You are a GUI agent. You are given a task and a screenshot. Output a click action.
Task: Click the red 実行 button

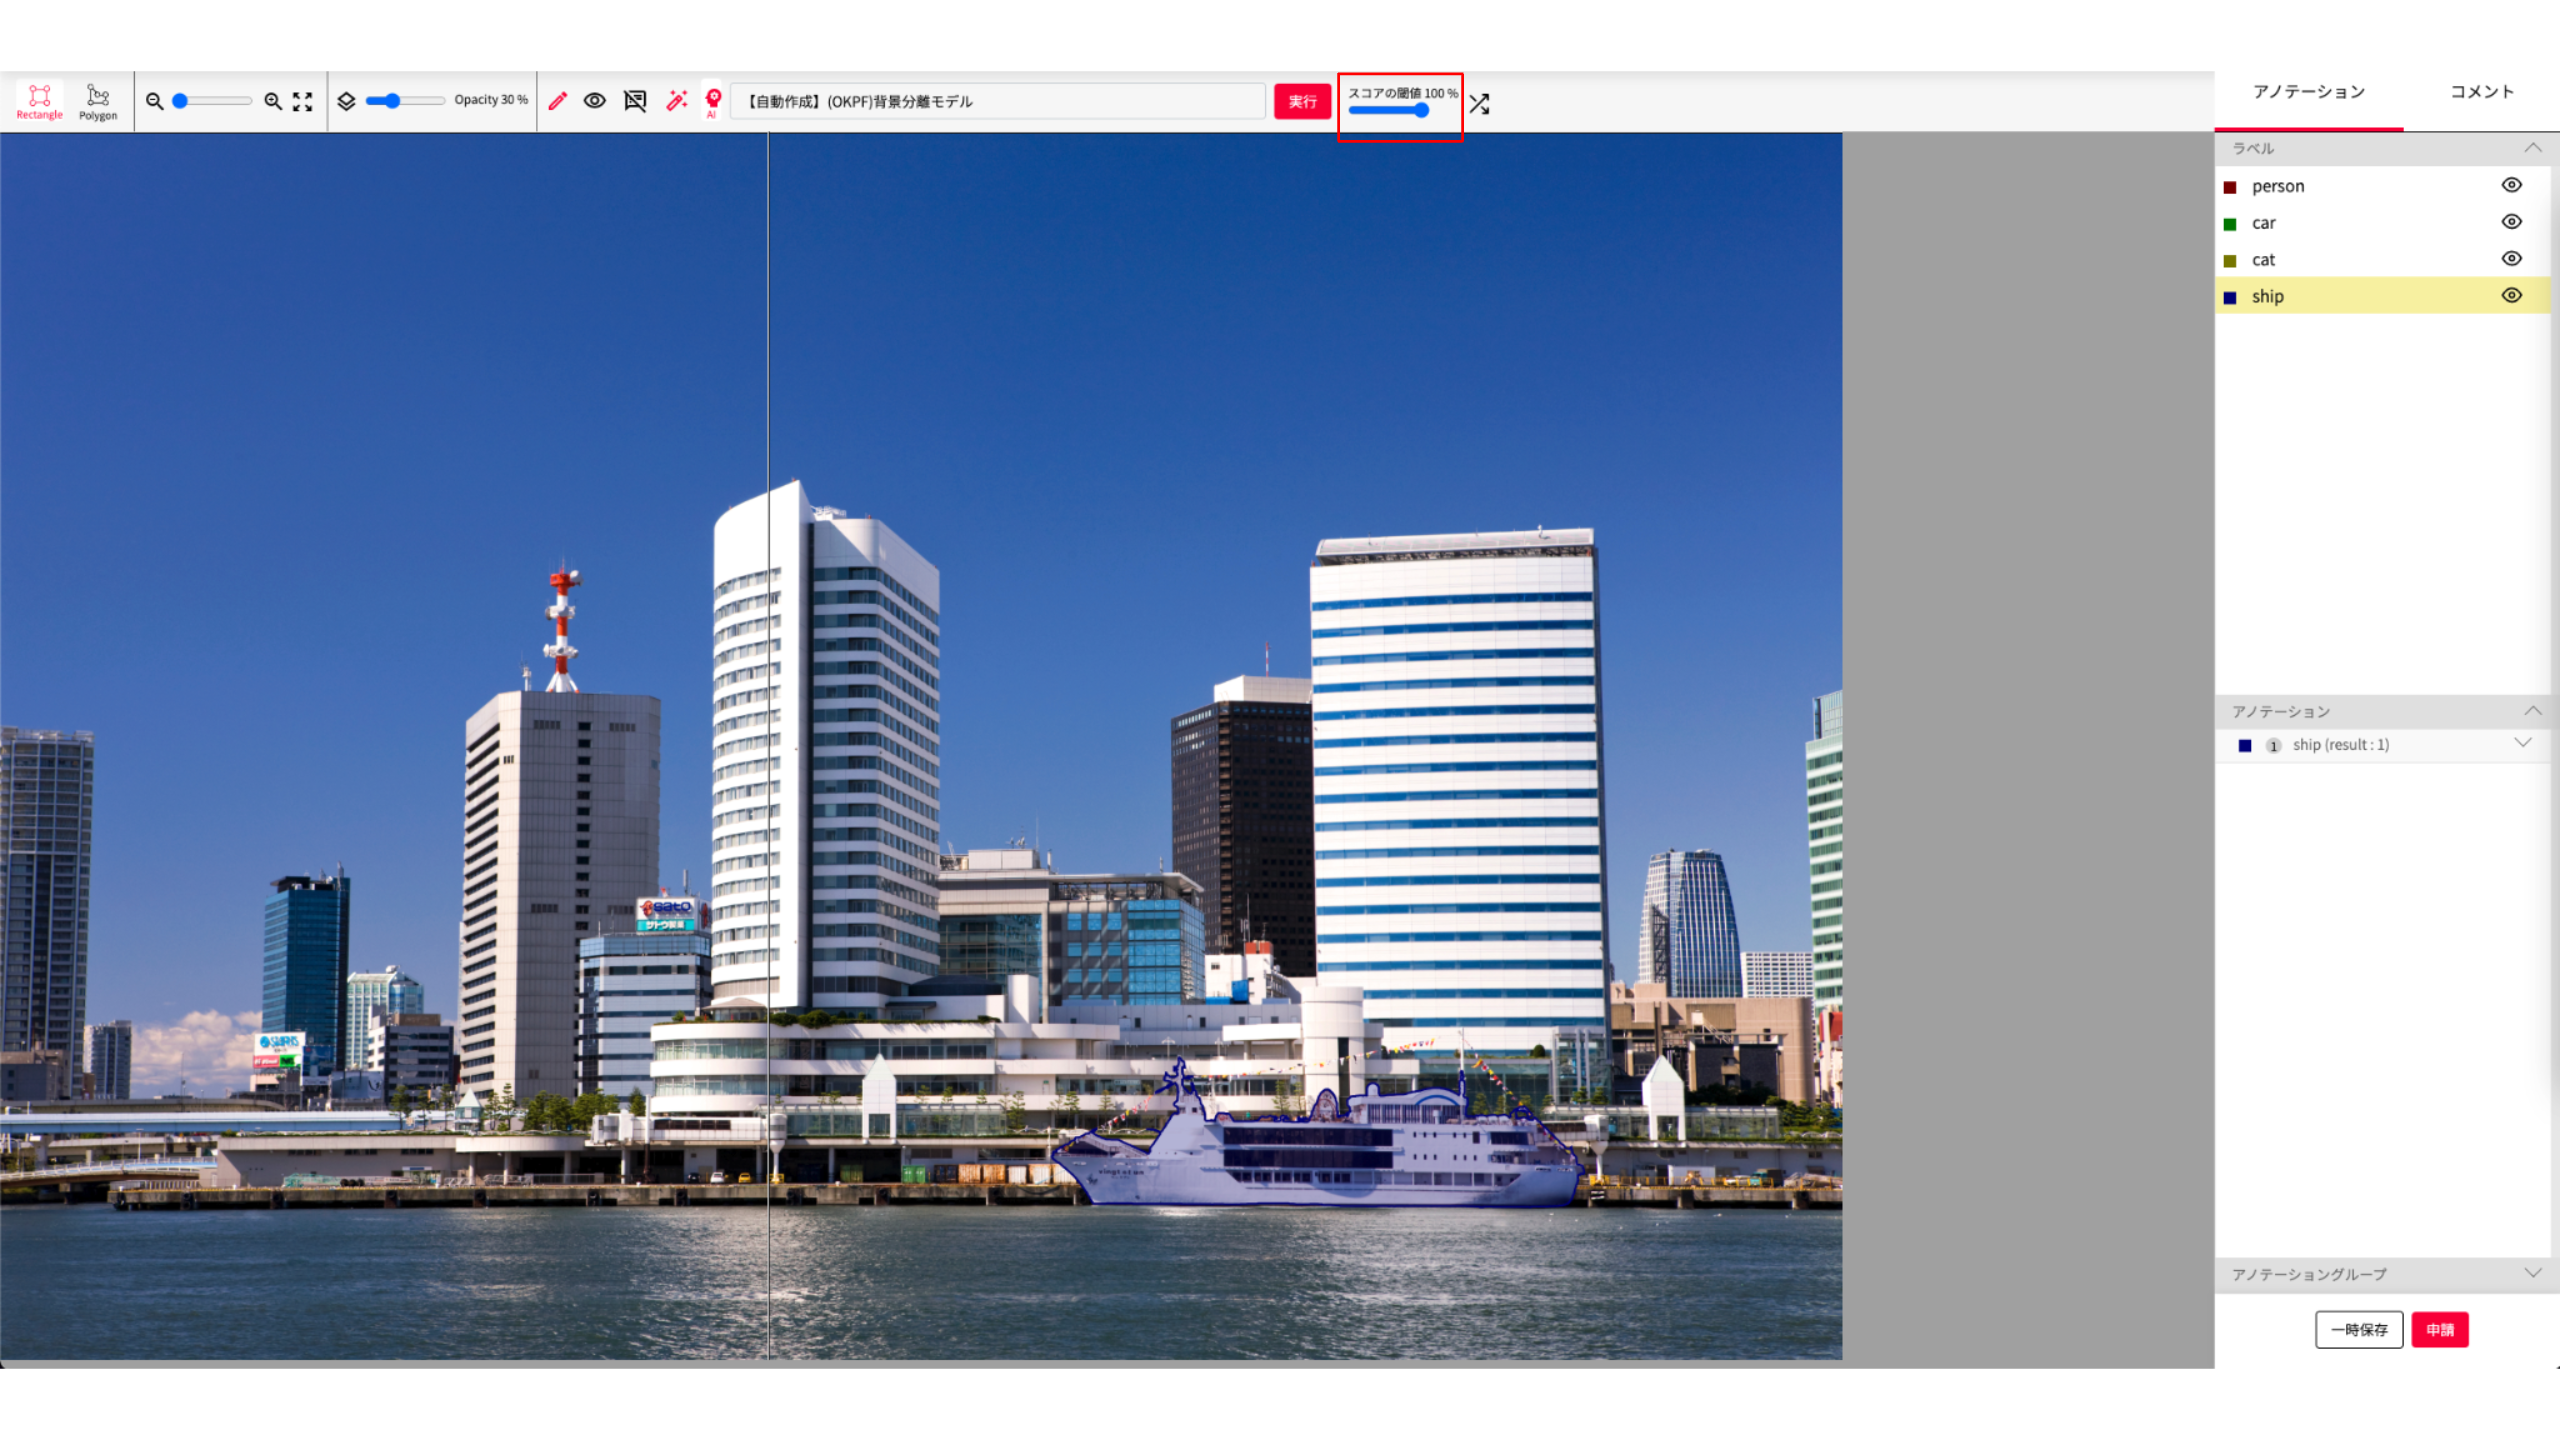tap(1302, 101)
